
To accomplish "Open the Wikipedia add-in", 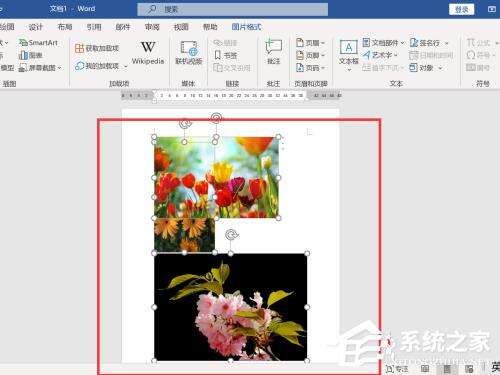I will click(x=148, y=53).
